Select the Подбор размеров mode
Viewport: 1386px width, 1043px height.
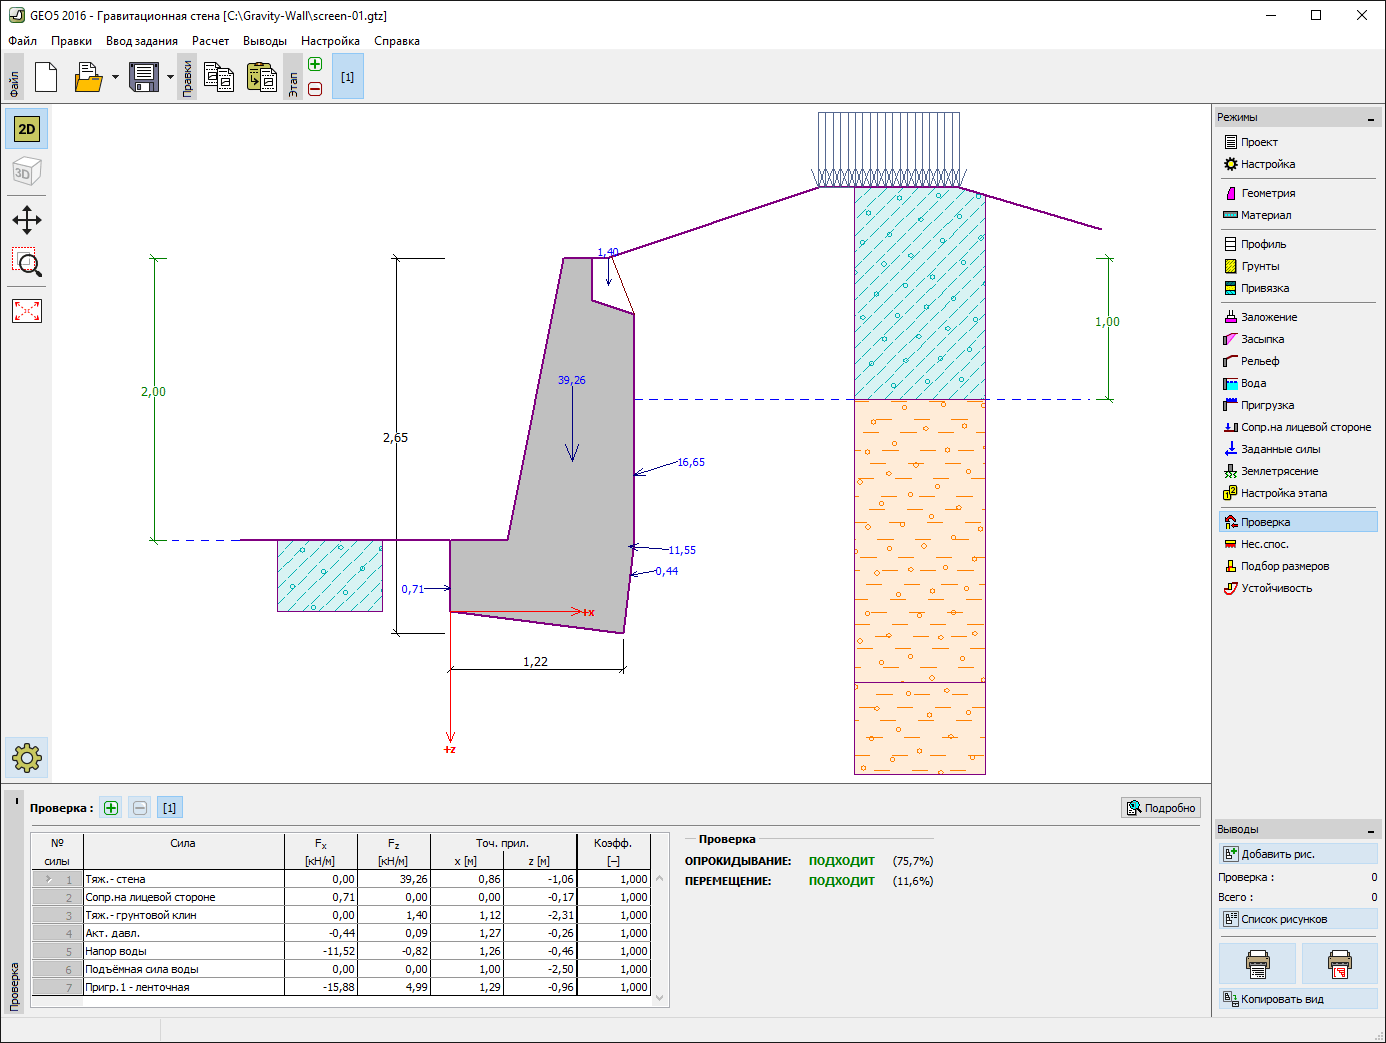[1298, 566]
